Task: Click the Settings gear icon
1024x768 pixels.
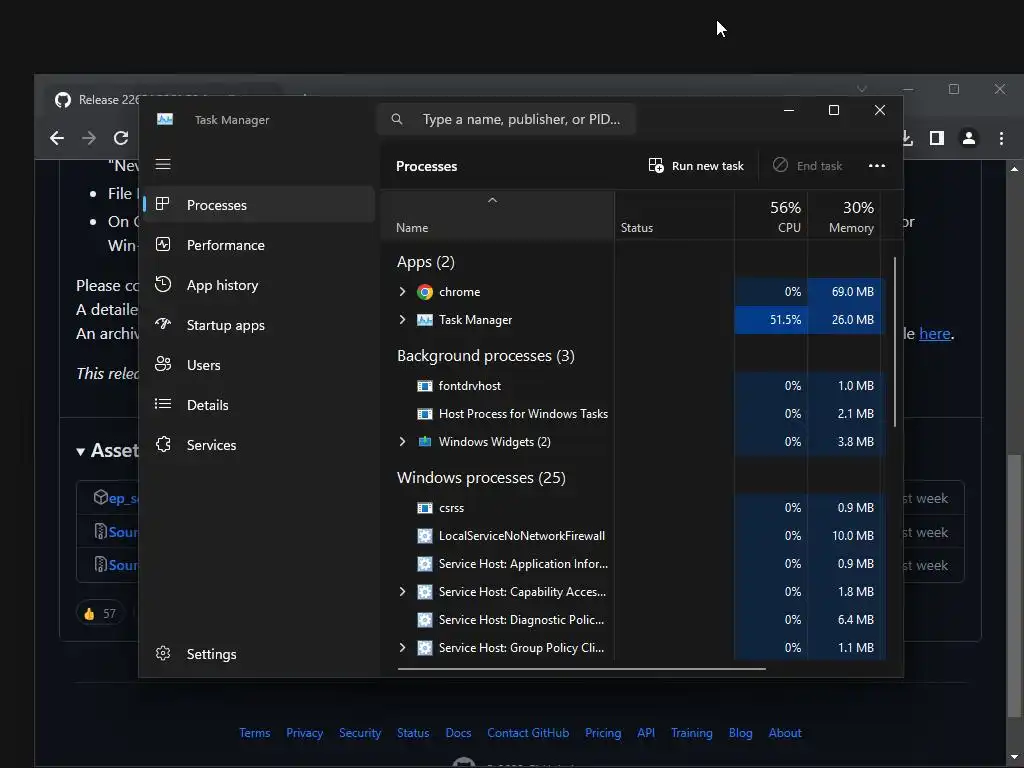Action: pyautogui.click(x=163, y=653)
